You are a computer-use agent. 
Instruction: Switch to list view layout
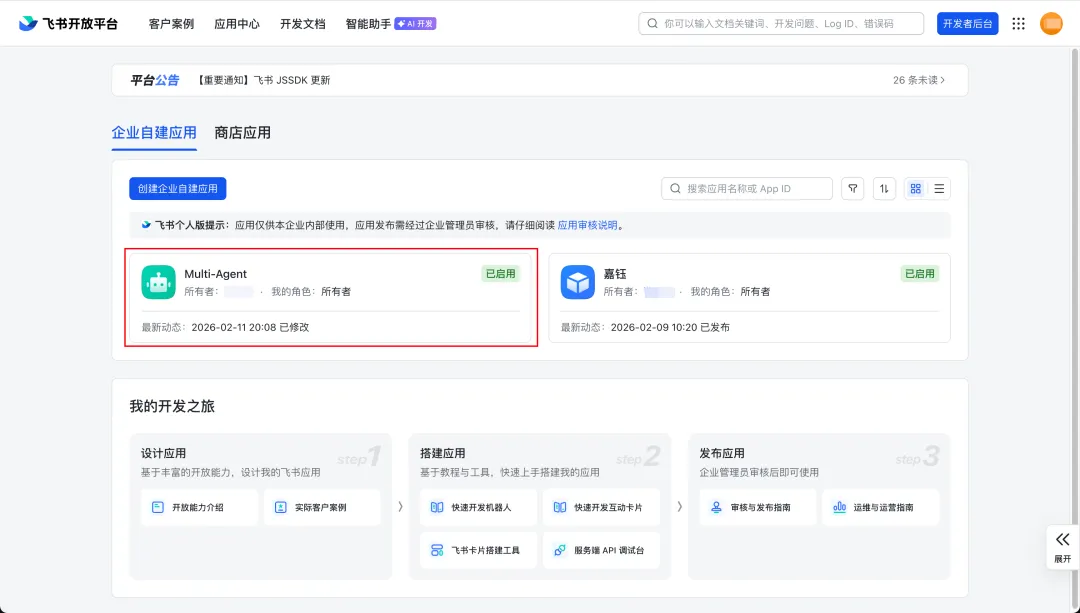939,189
